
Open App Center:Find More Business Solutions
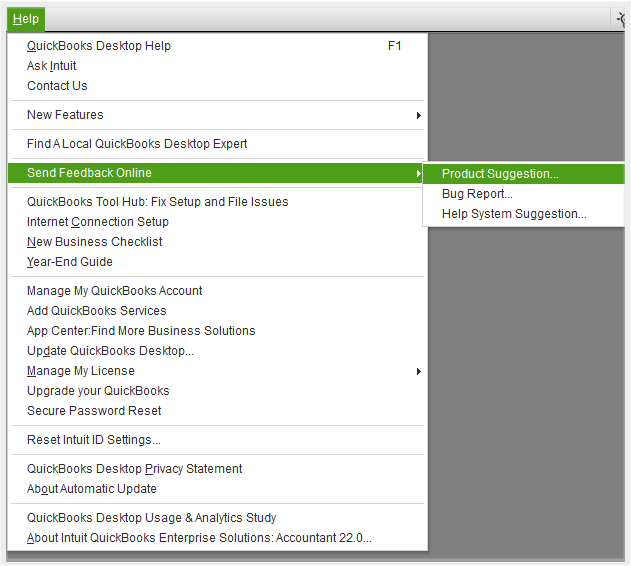[217, 331]
